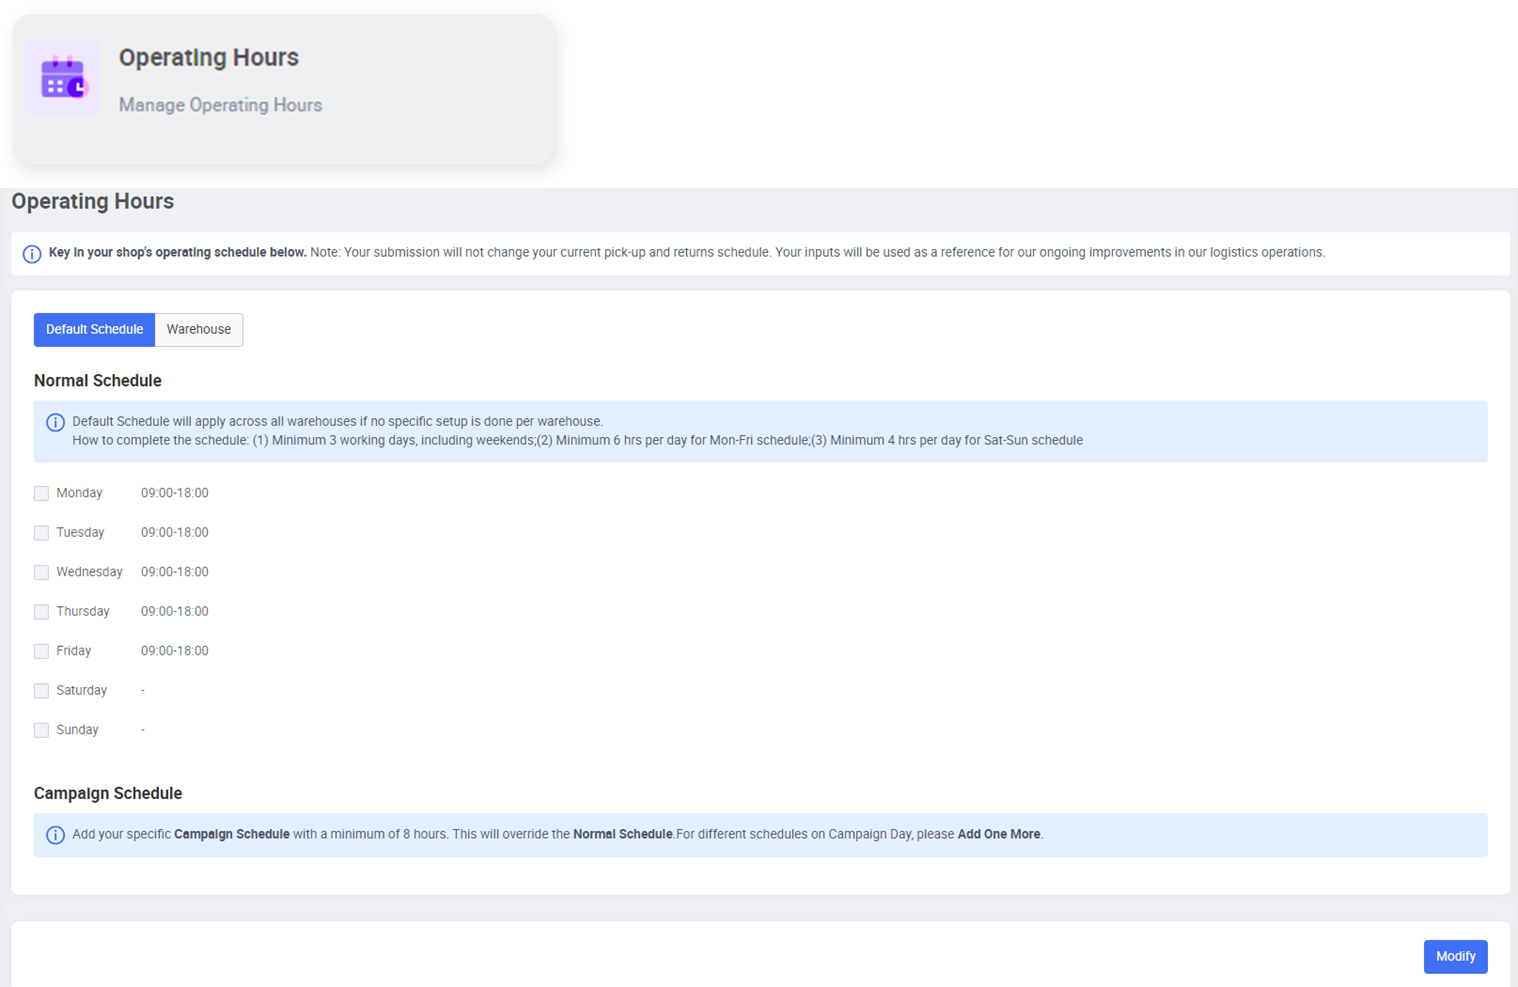Image resolution: width=1518 pixels, height=987 pixels.
Task: Click the purple Operating Hours calendar icon
Action: pyautogui.click(x=62, y=77)
